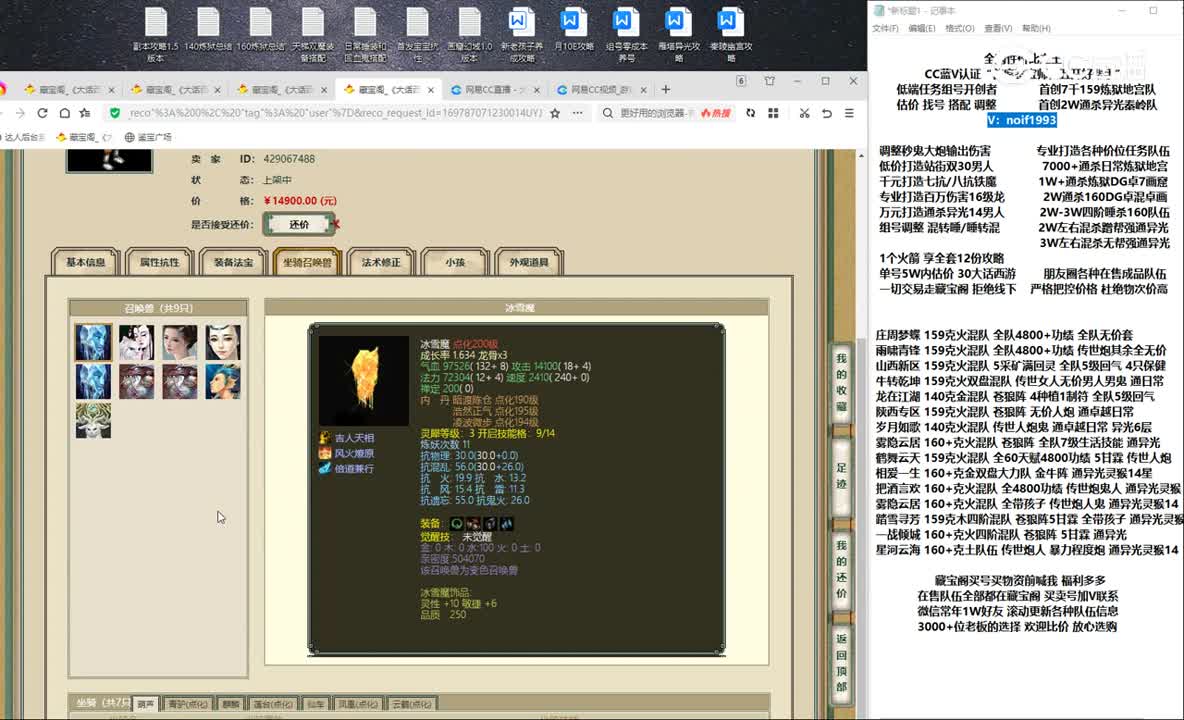
Task: Open the 法术修正 tab
Action: pyautogui.click(x=381, y=262)
